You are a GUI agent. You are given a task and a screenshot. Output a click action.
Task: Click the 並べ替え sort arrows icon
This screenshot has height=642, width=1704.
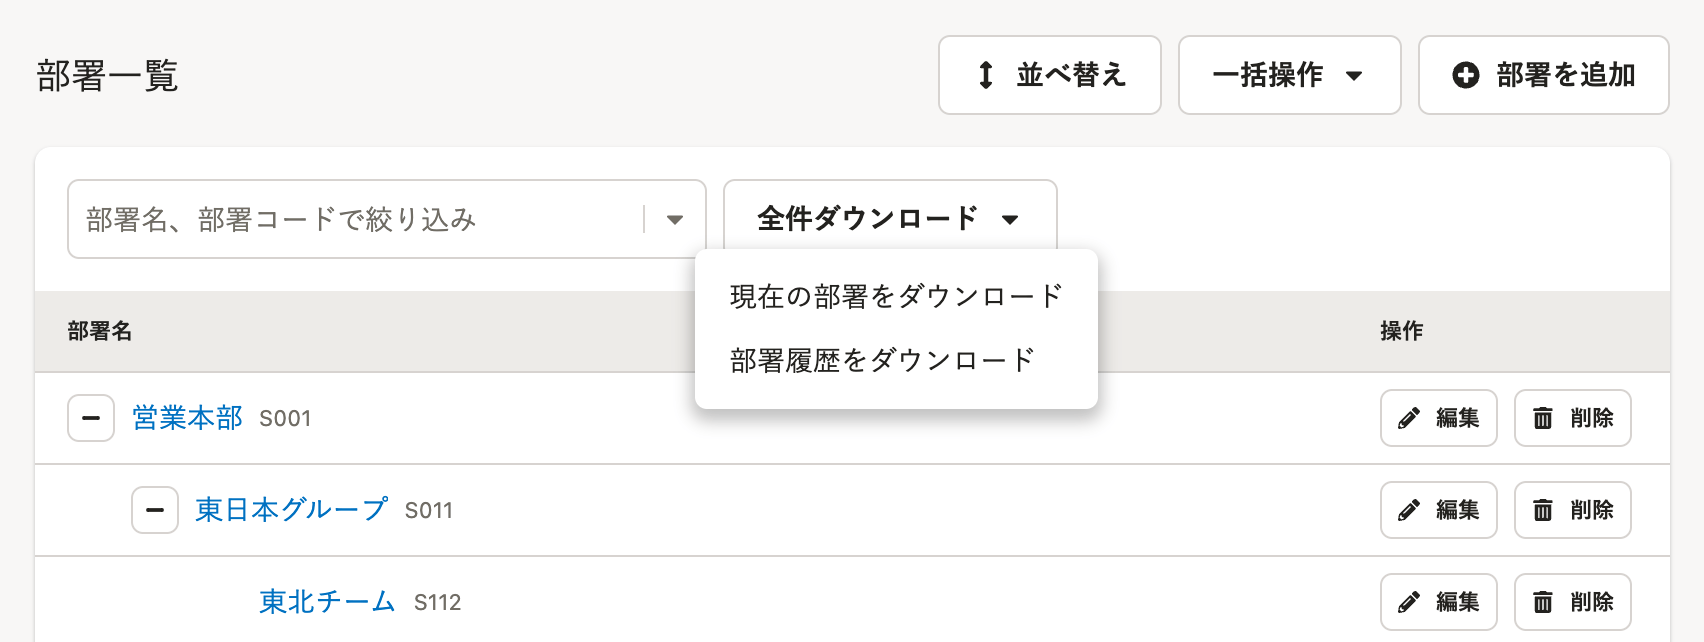tap(986, 75)
